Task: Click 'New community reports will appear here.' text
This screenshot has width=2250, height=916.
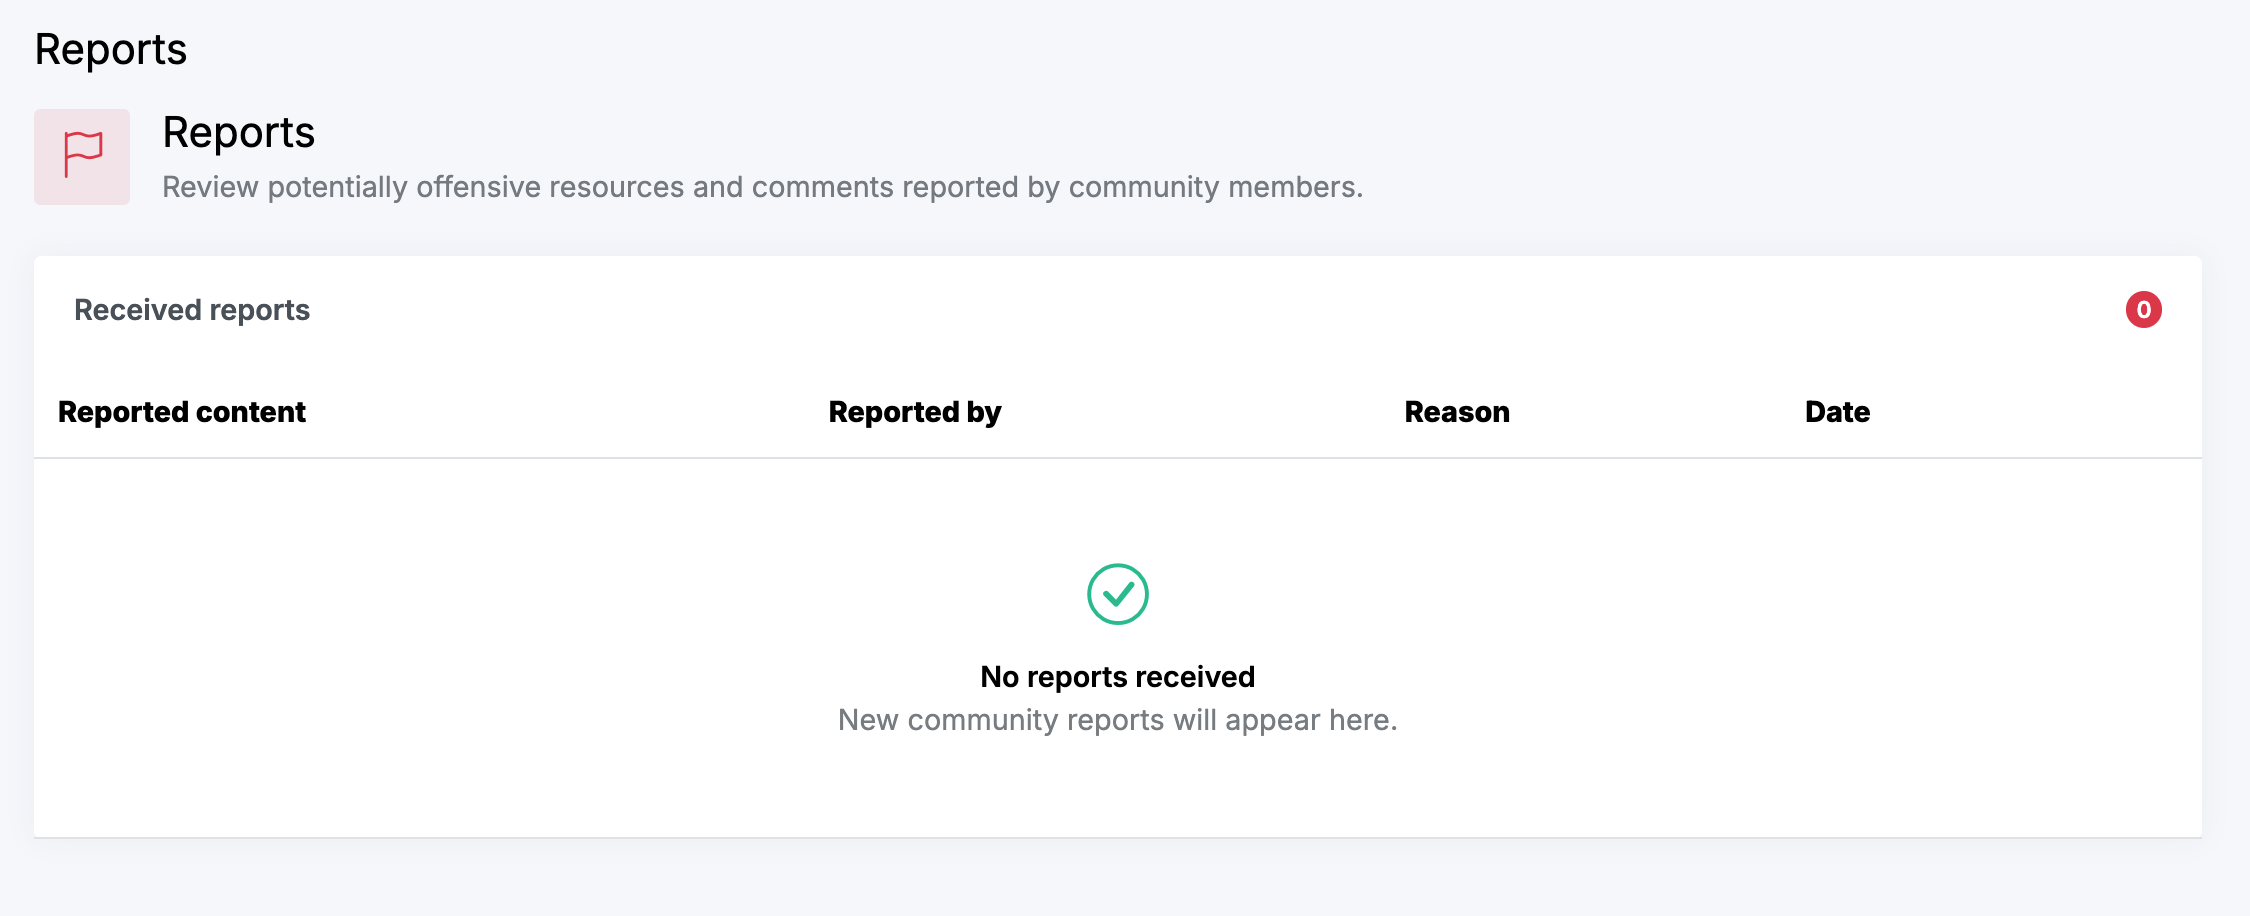Action: point(1117,720)
